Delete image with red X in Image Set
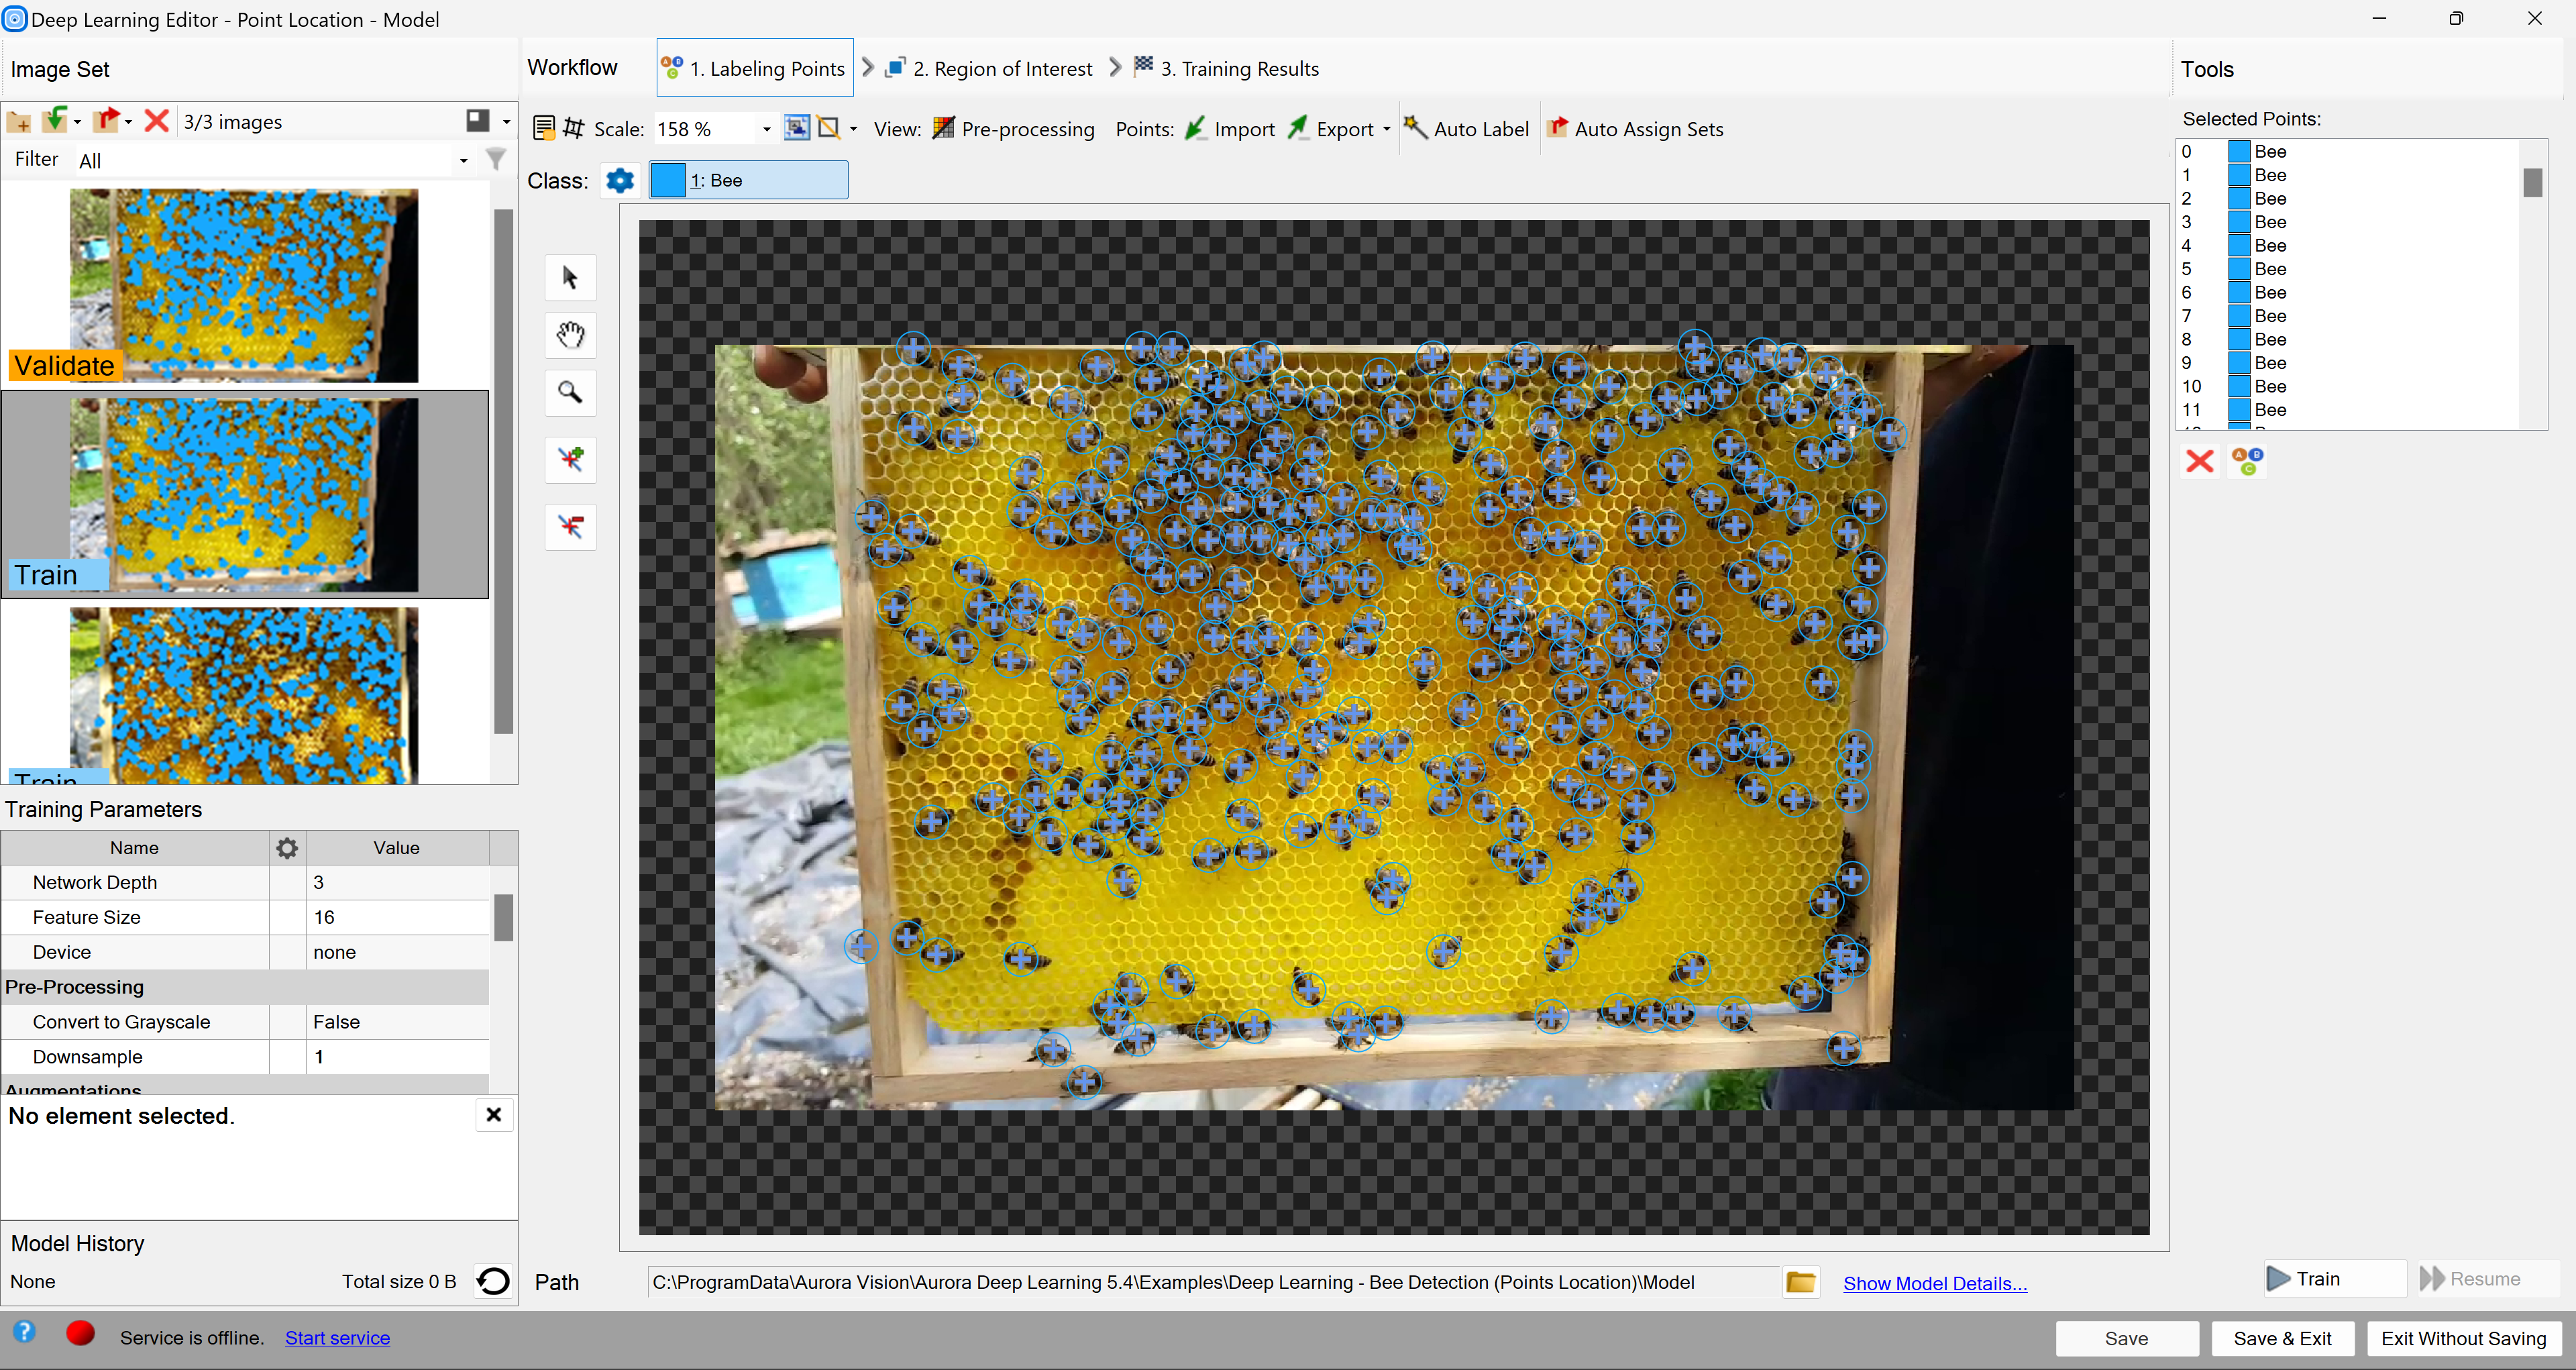 pos(156,121)
